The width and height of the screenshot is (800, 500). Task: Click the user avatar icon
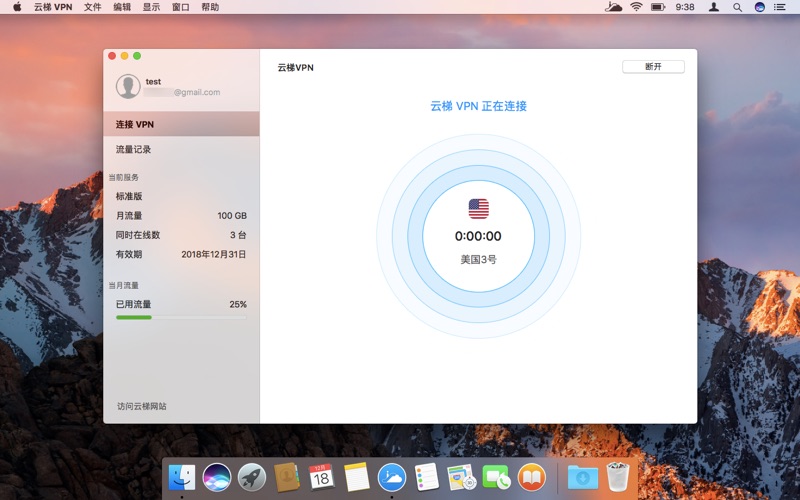coord(128,86)
